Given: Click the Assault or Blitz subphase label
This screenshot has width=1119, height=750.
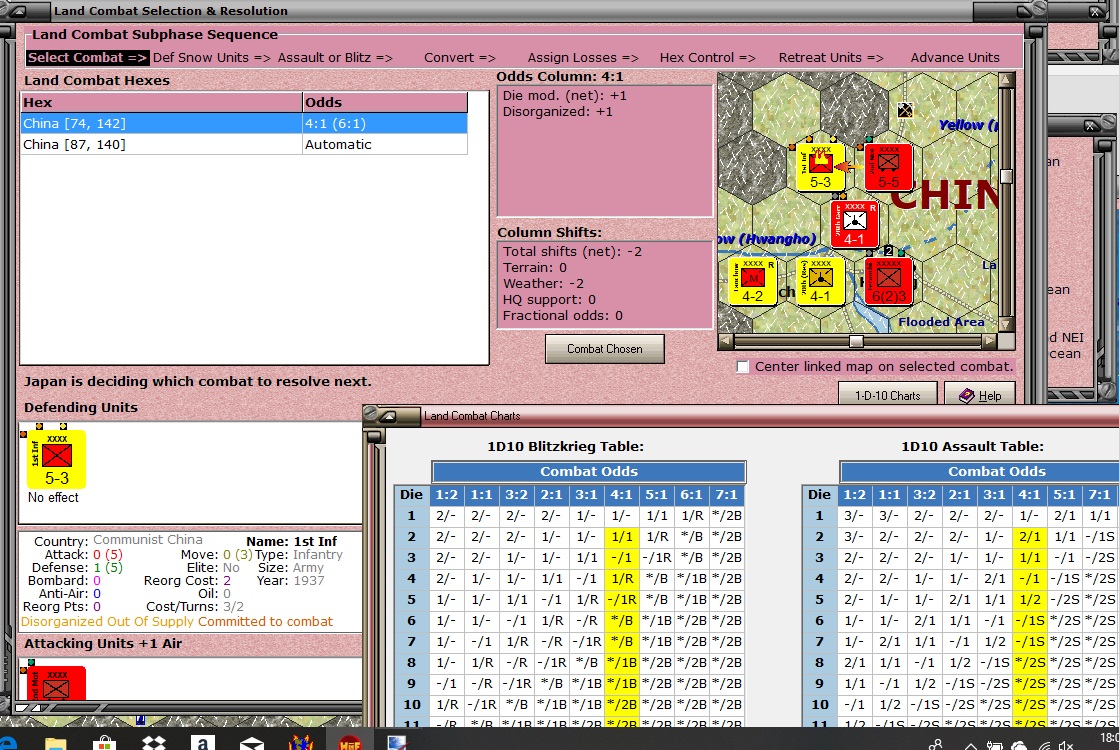Looking at the screenshot, I should [335, 58].
